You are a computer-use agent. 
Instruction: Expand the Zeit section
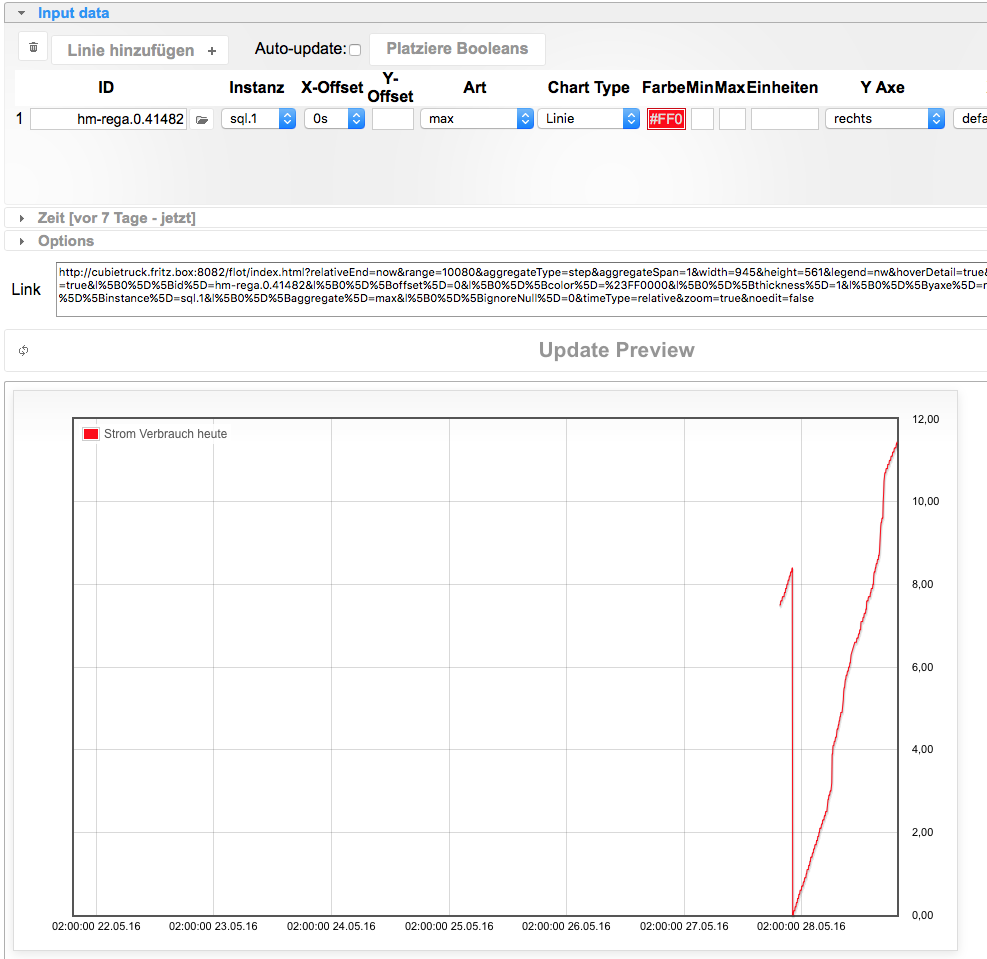tap(116, 218)
